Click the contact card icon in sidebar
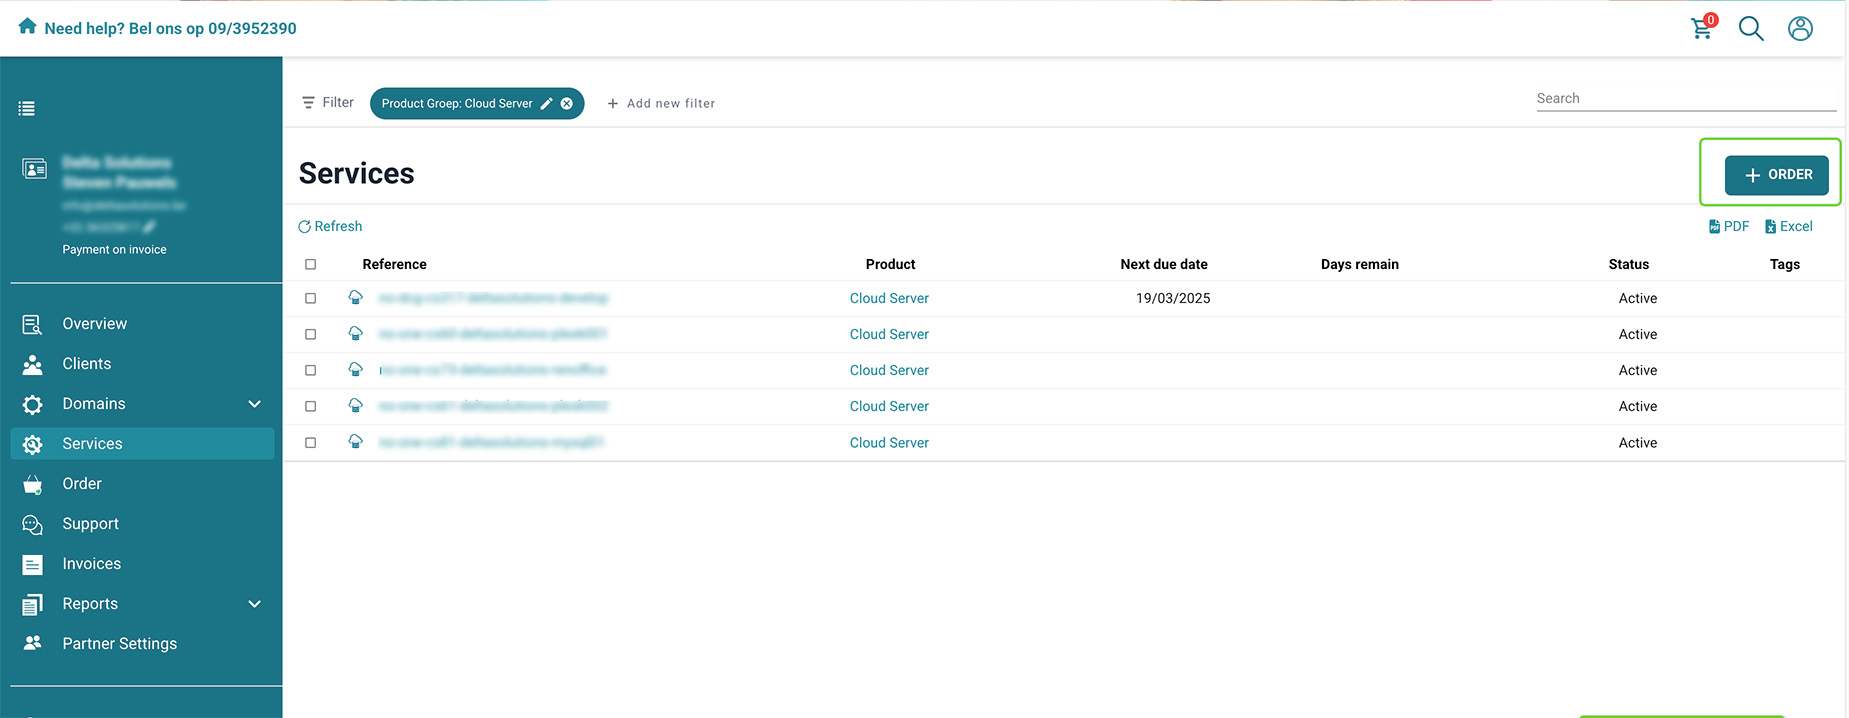The width and height of the screenshot is (1849, 718). point(34,169)
